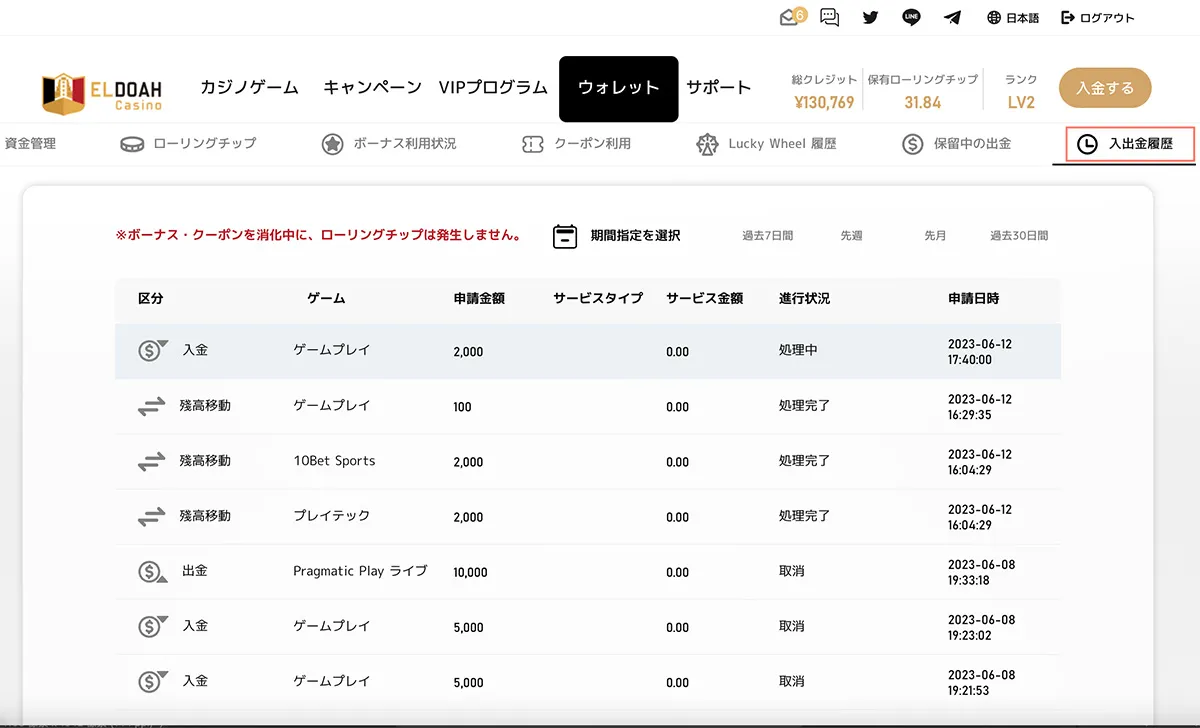Click the live chat bubble icon

[x=829, y=17]
